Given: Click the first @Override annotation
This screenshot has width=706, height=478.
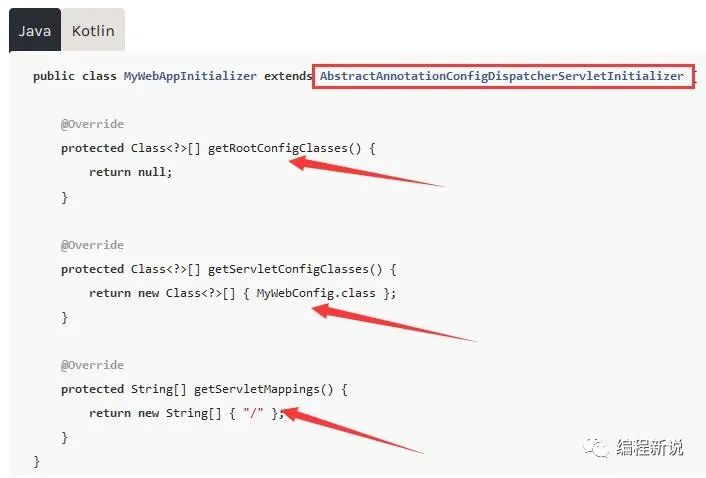Looking at the screenshot, I should [92, 124].
